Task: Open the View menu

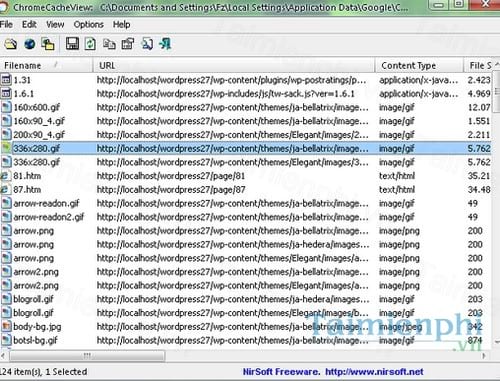Action: pos(55,24)
